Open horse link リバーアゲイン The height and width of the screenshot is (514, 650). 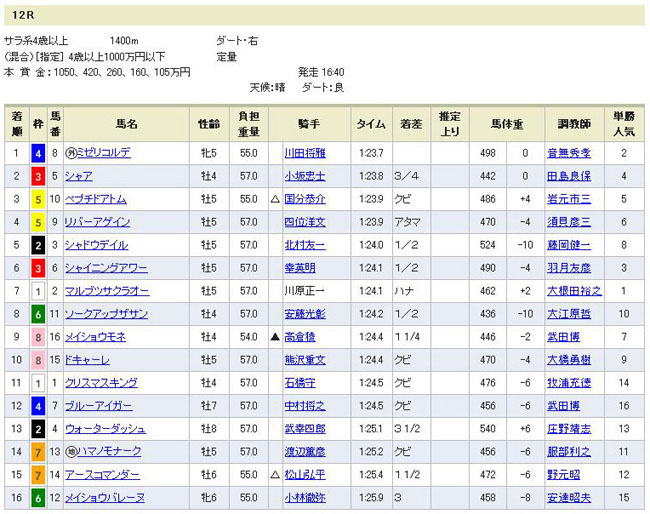[98, 222]
